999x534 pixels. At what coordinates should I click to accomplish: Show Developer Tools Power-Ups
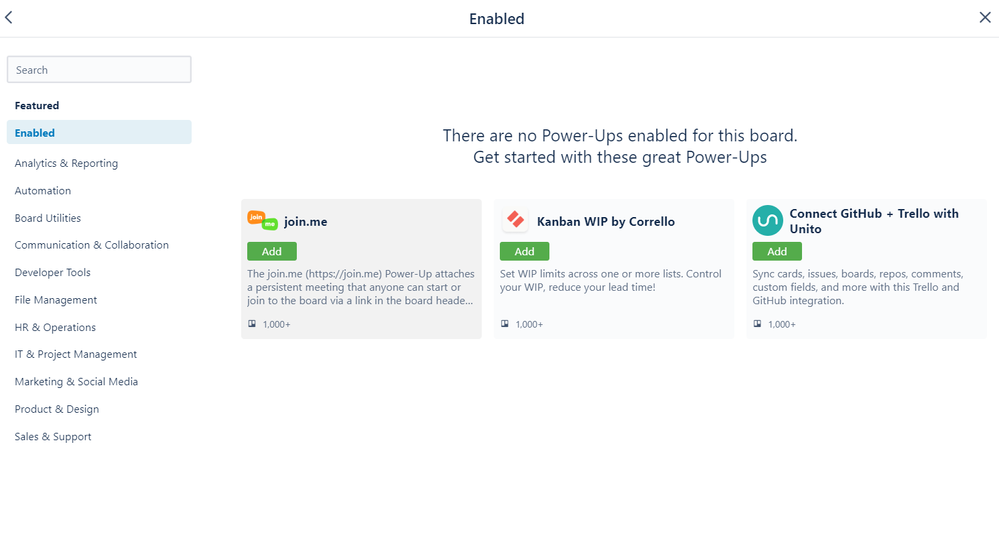(x=53, y=273)
